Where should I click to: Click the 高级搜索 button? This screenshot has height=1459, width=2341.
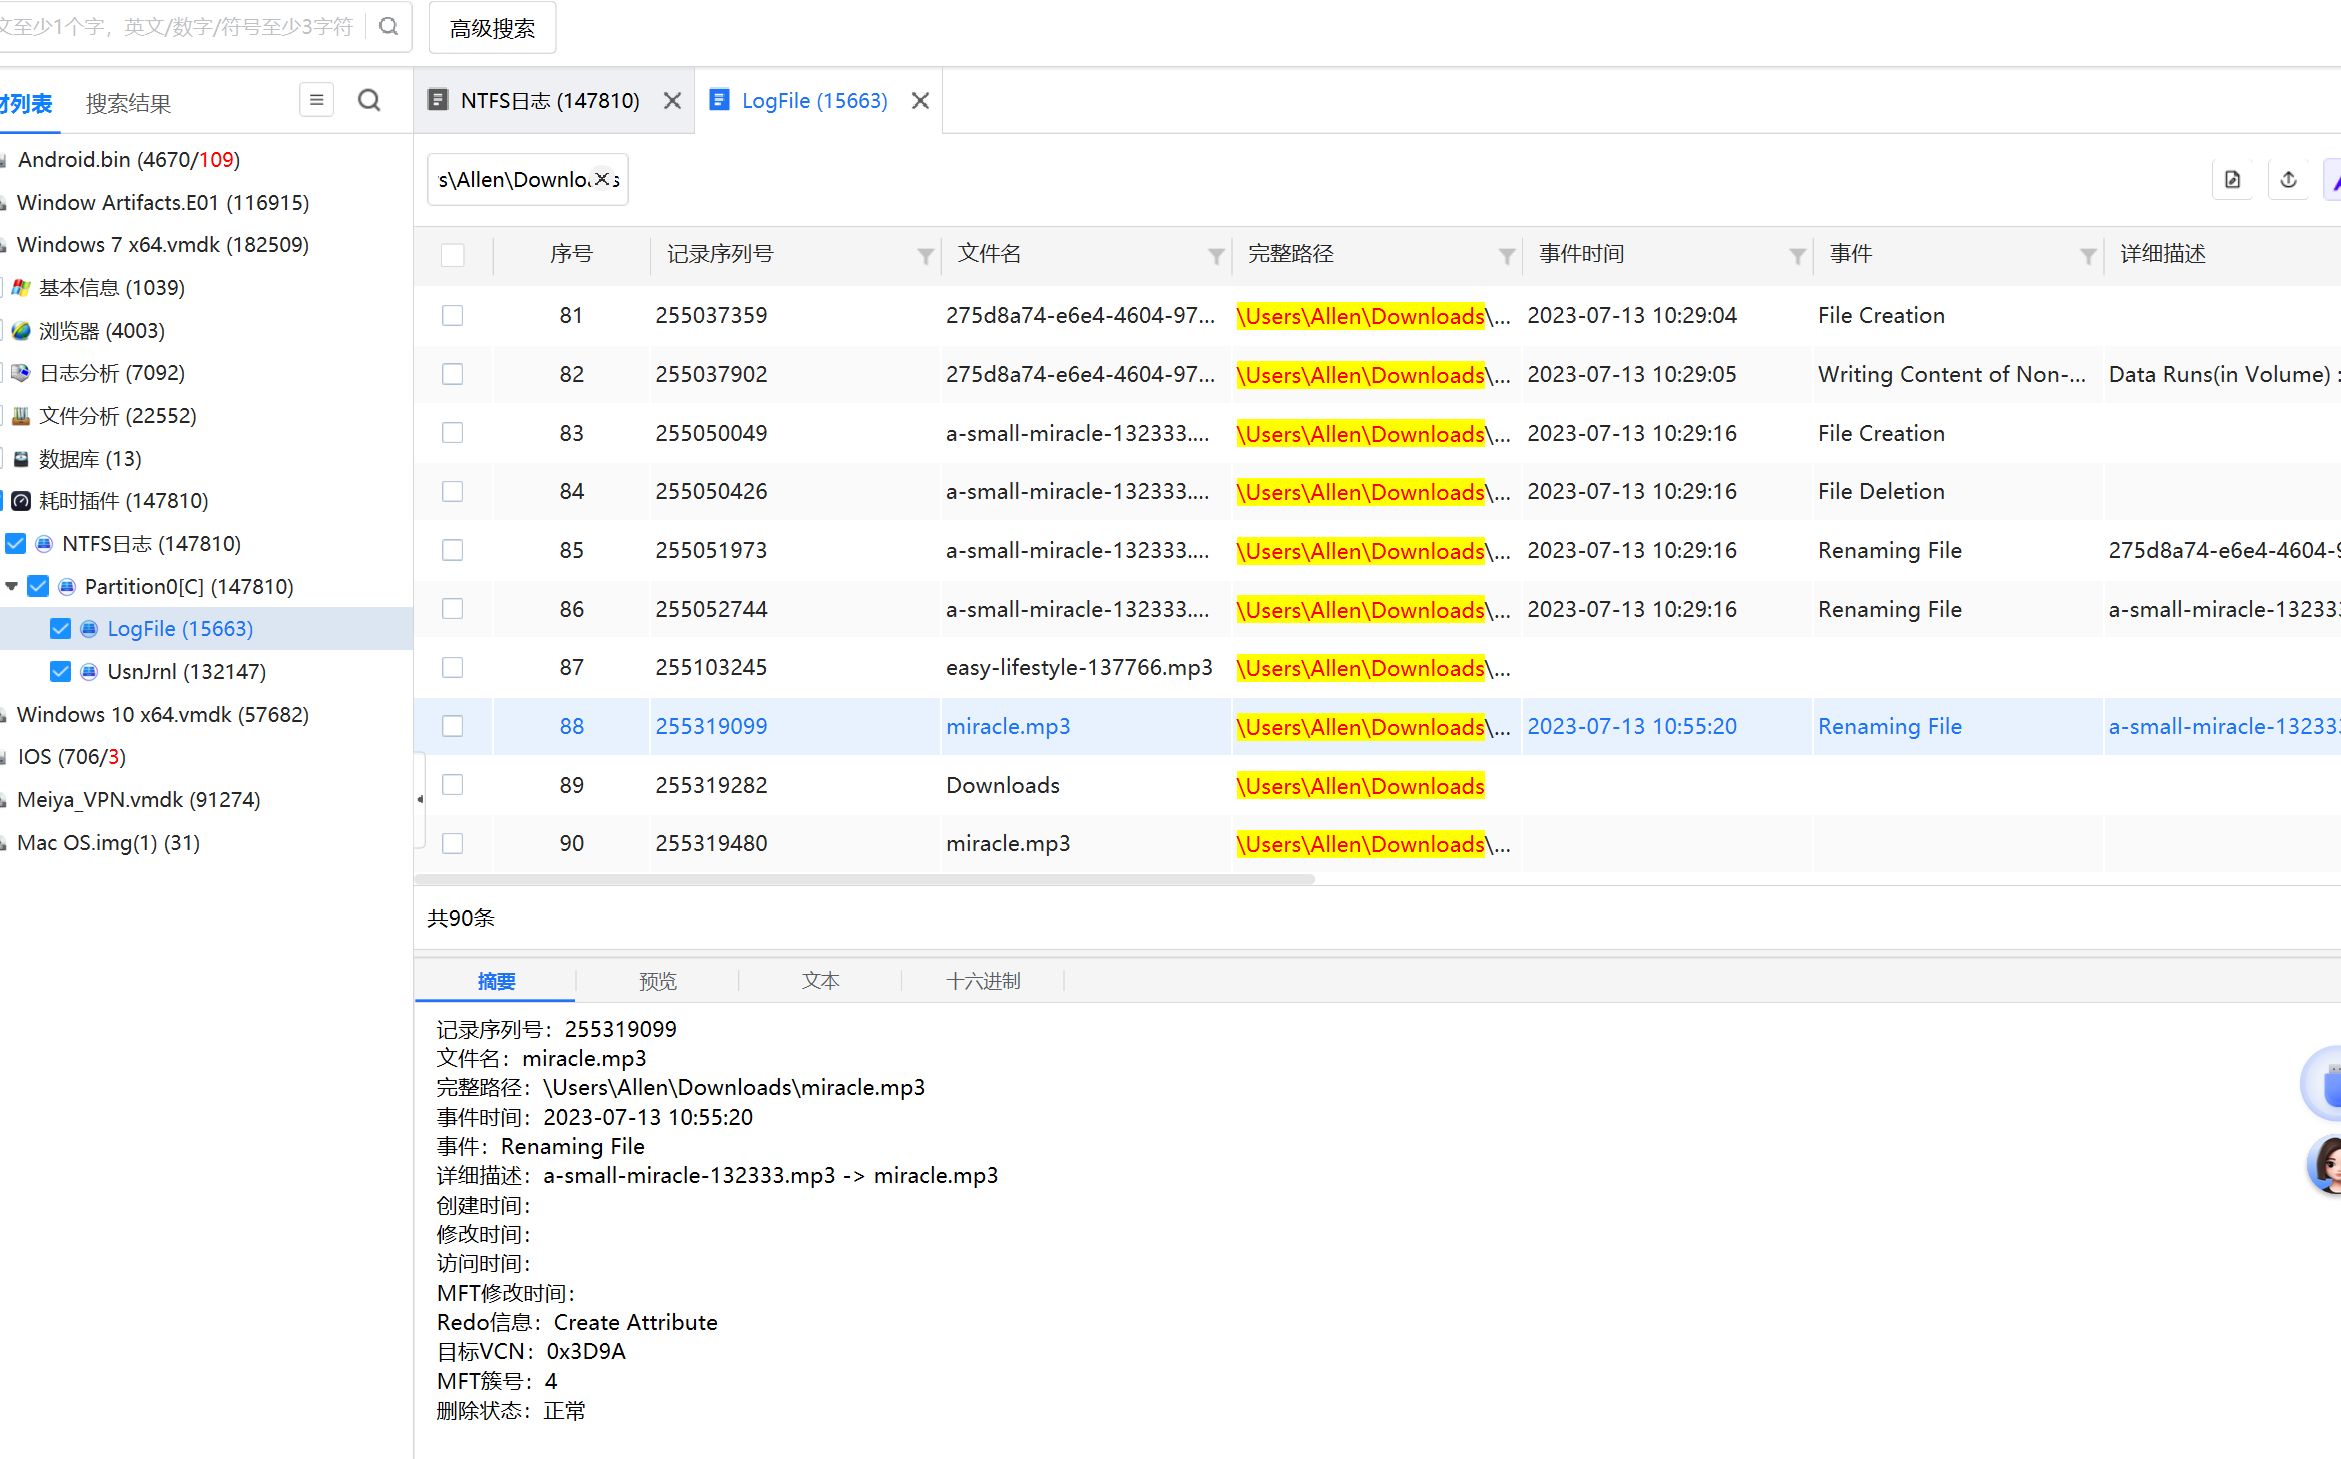492,28
